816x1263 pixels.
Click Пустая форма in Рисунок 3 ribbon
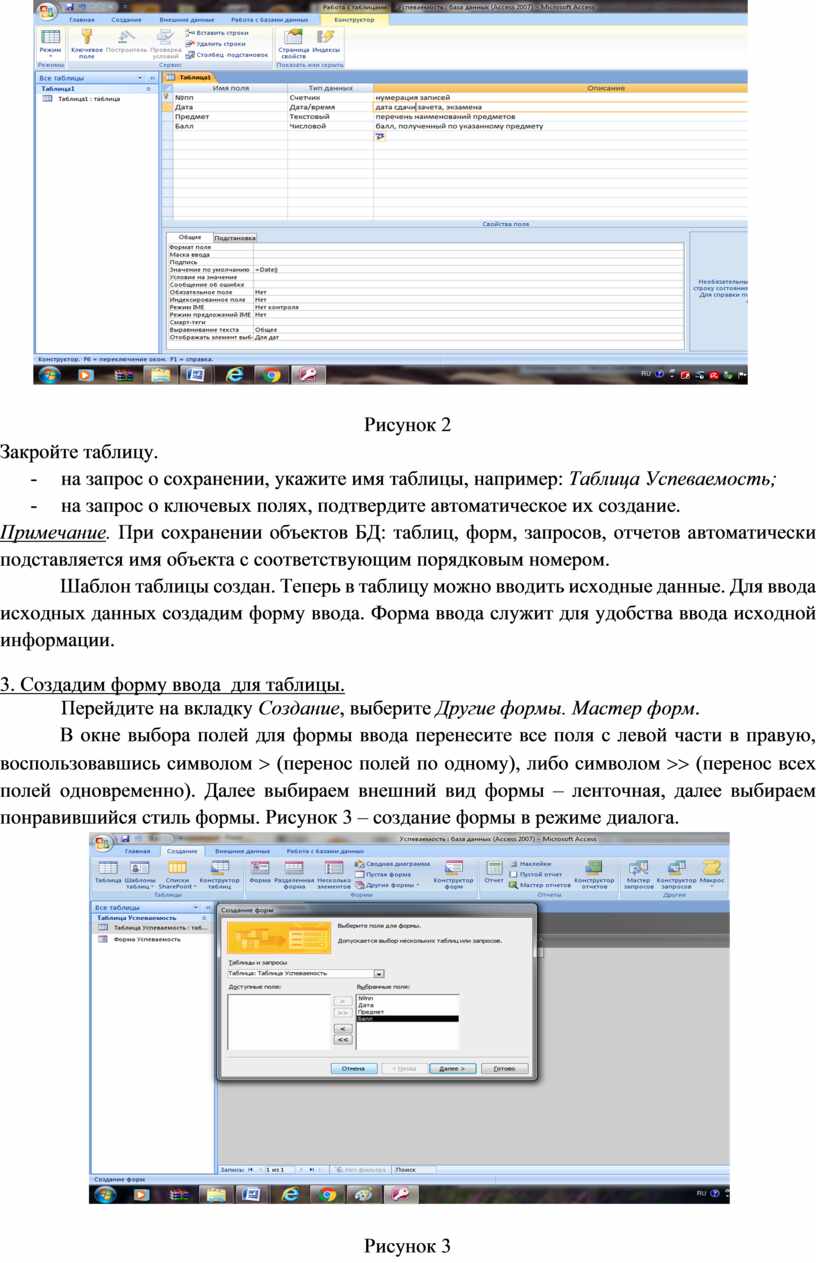[381, 874]
